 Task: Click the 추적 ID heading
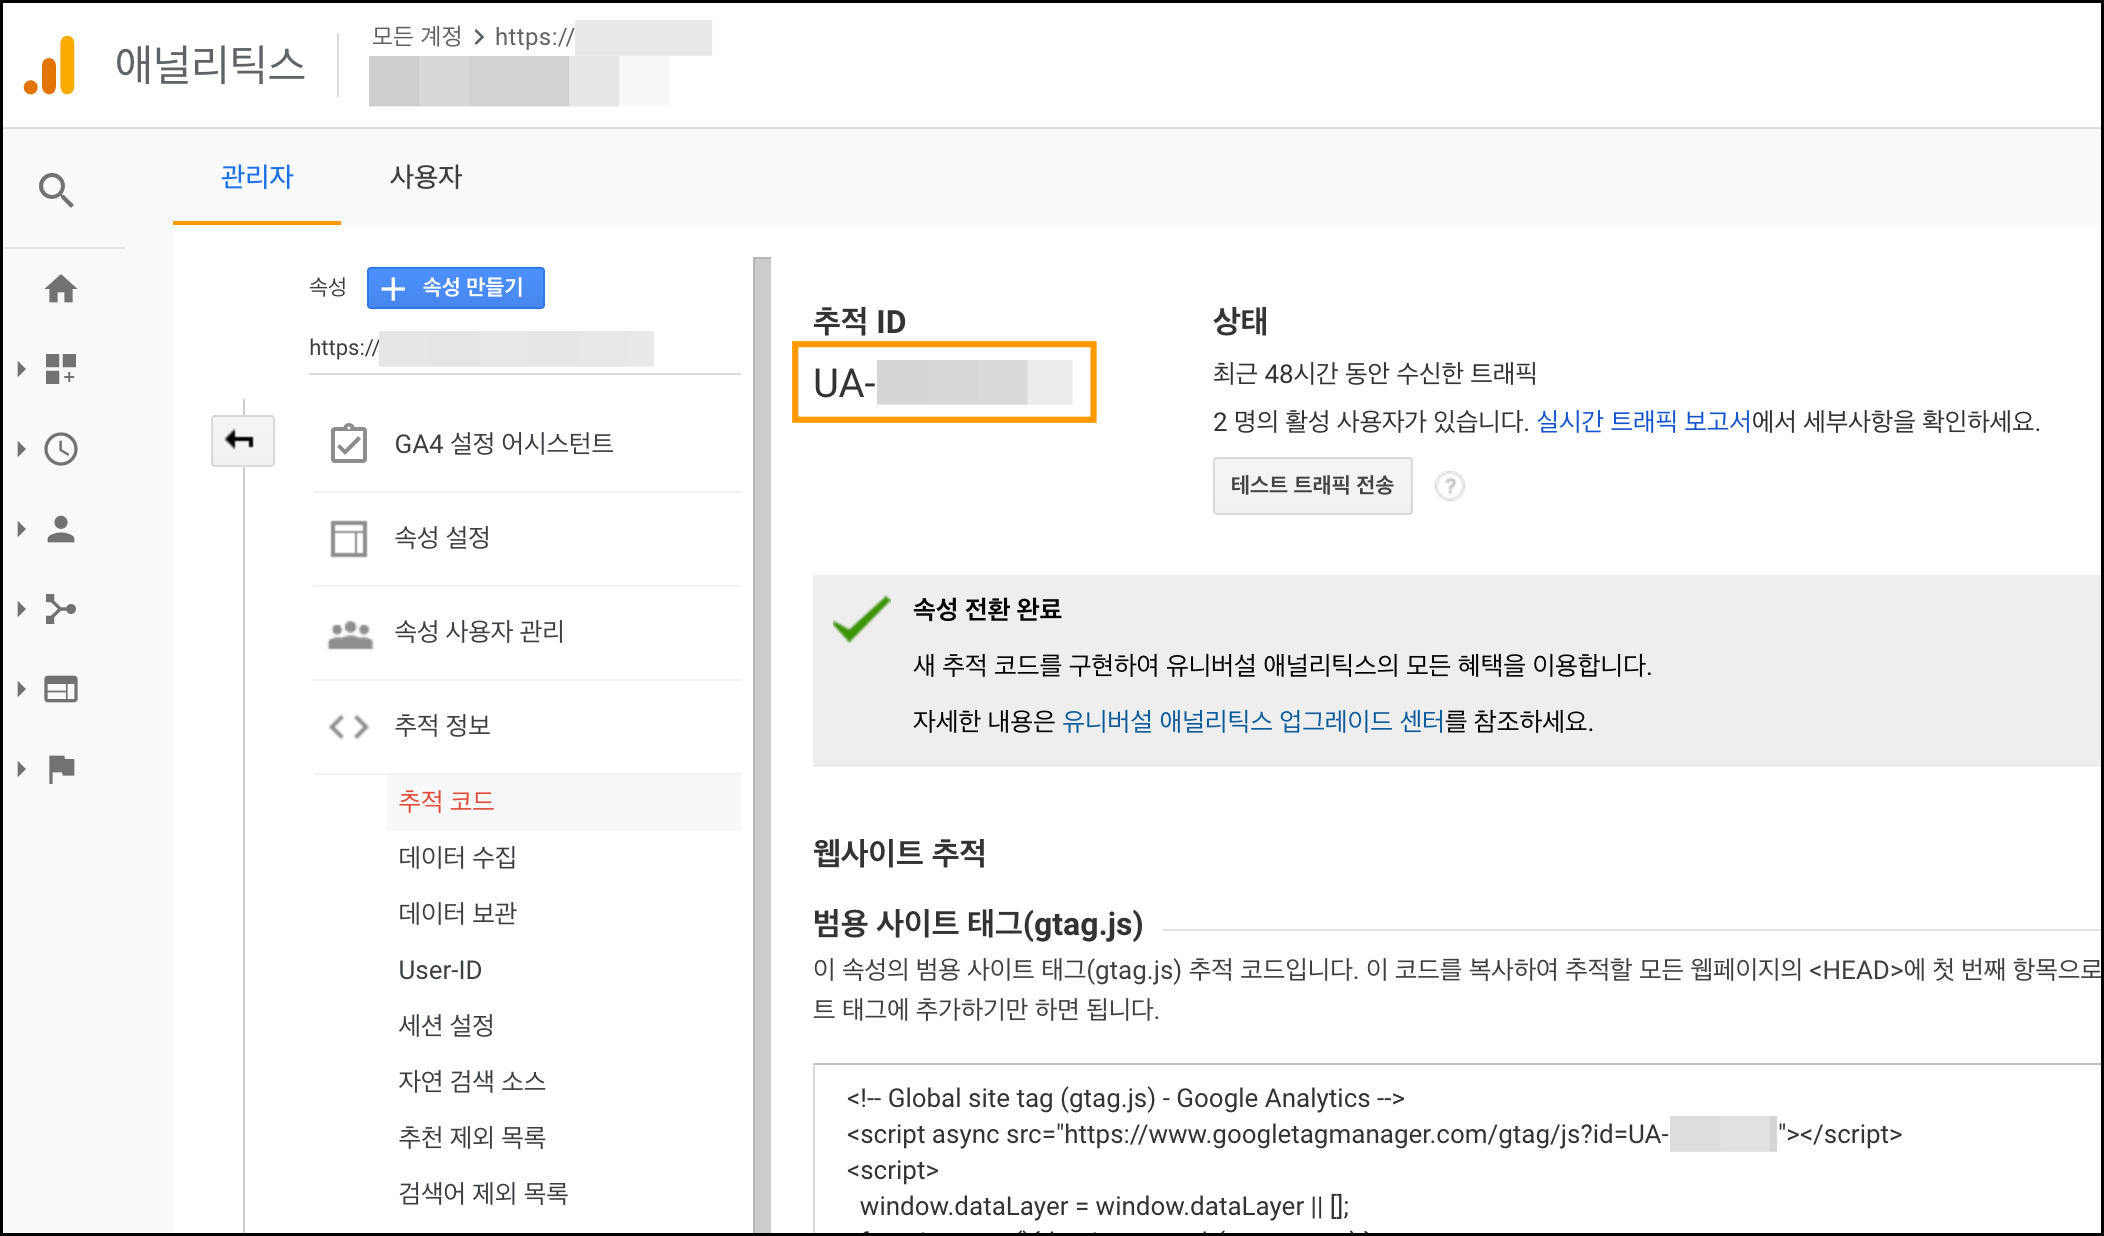[x=859, y=321]
